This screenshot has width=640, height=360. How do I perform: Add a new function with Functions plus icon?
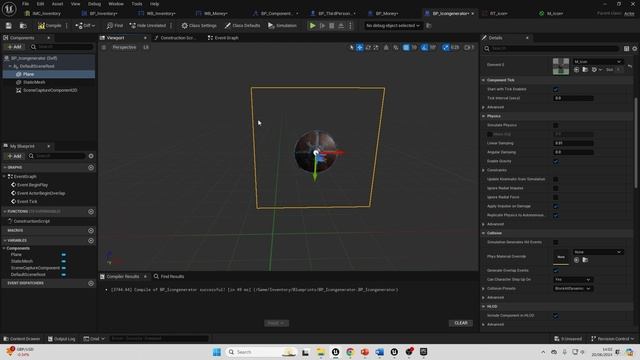[x=91, y=211]
